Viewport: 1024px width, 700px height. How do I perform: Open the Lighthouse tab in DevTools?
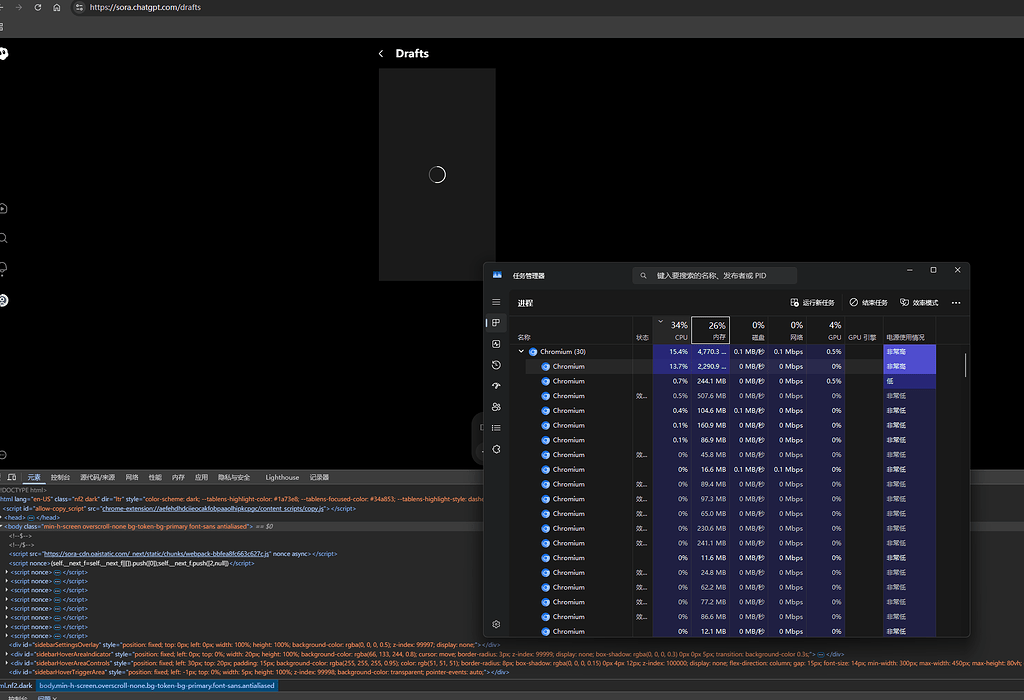(x=282, y=477)
